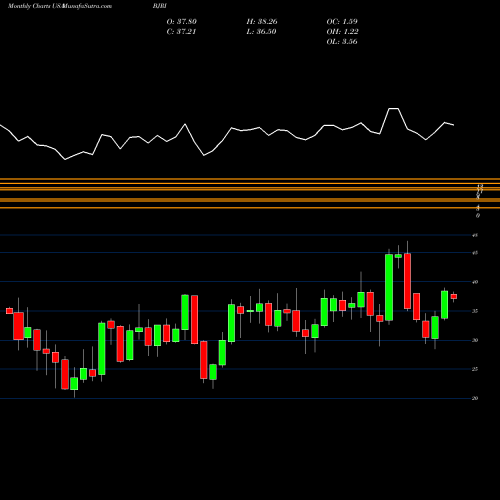
Task: Click the open price value O: 37.80
Action: point(182,22)
